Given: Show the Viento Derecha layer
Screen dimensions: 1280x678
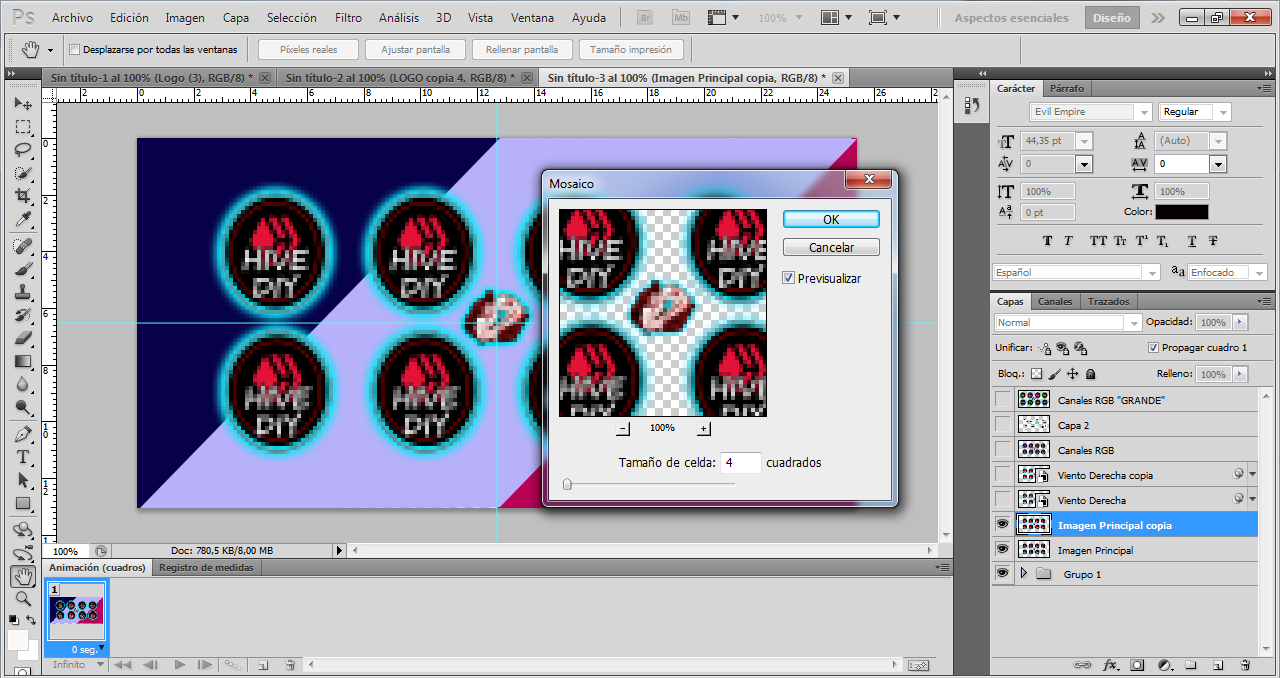Looking at the screenshot, I should (1002, 499).
